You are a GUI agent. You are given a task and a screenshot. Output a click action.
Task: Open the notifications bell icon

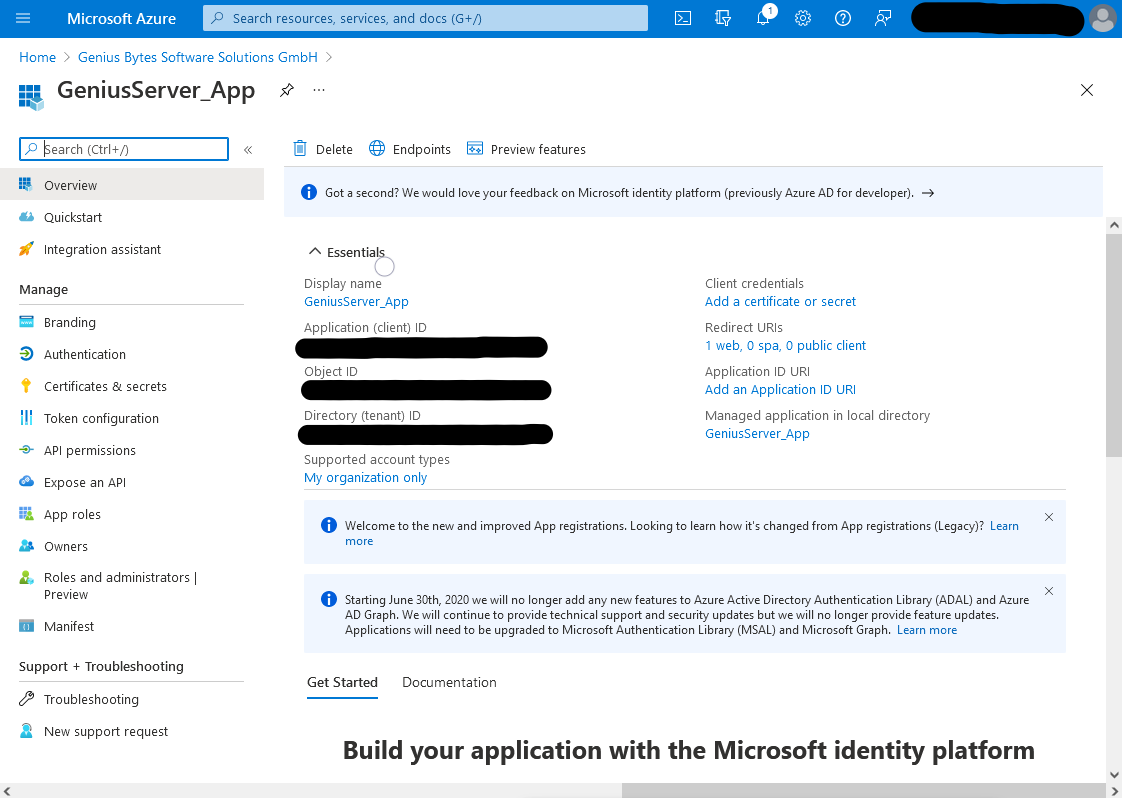pyautogui.click(x=764, y=17)
